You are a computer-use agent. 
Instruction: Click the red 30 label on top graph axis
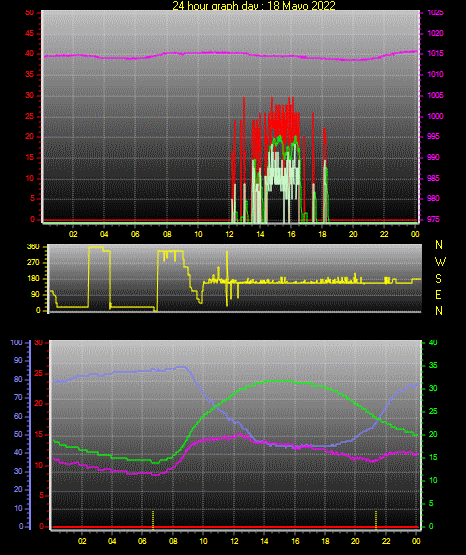(x=30, y=95)
